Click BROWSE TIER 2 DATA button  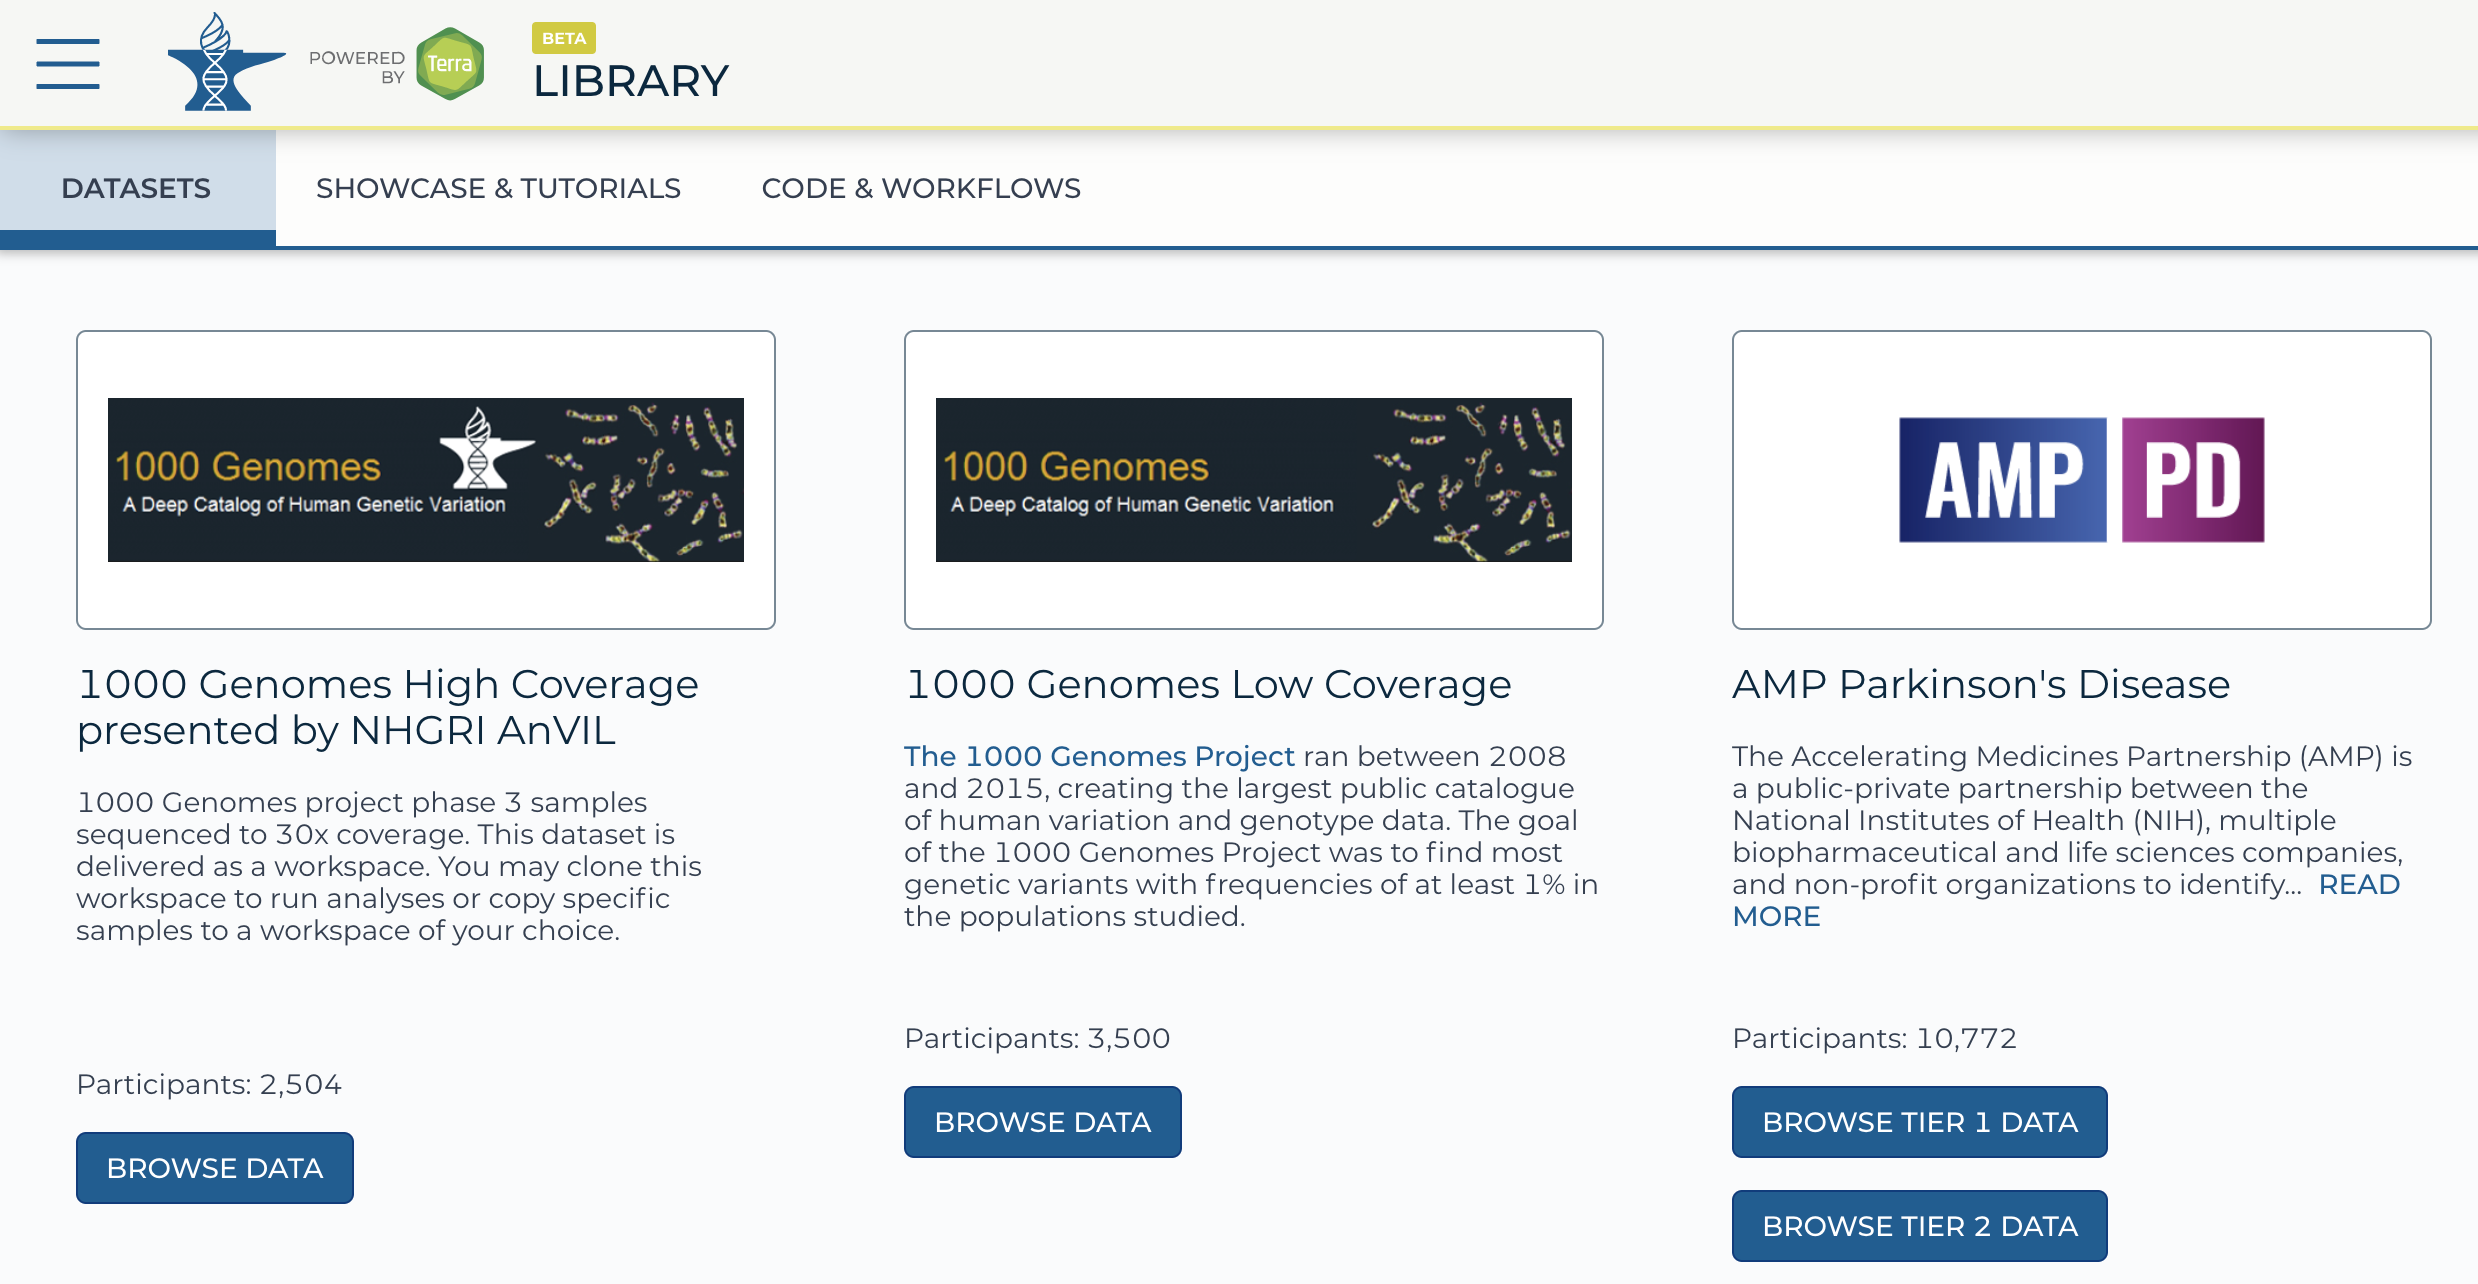point(1920,1226)
